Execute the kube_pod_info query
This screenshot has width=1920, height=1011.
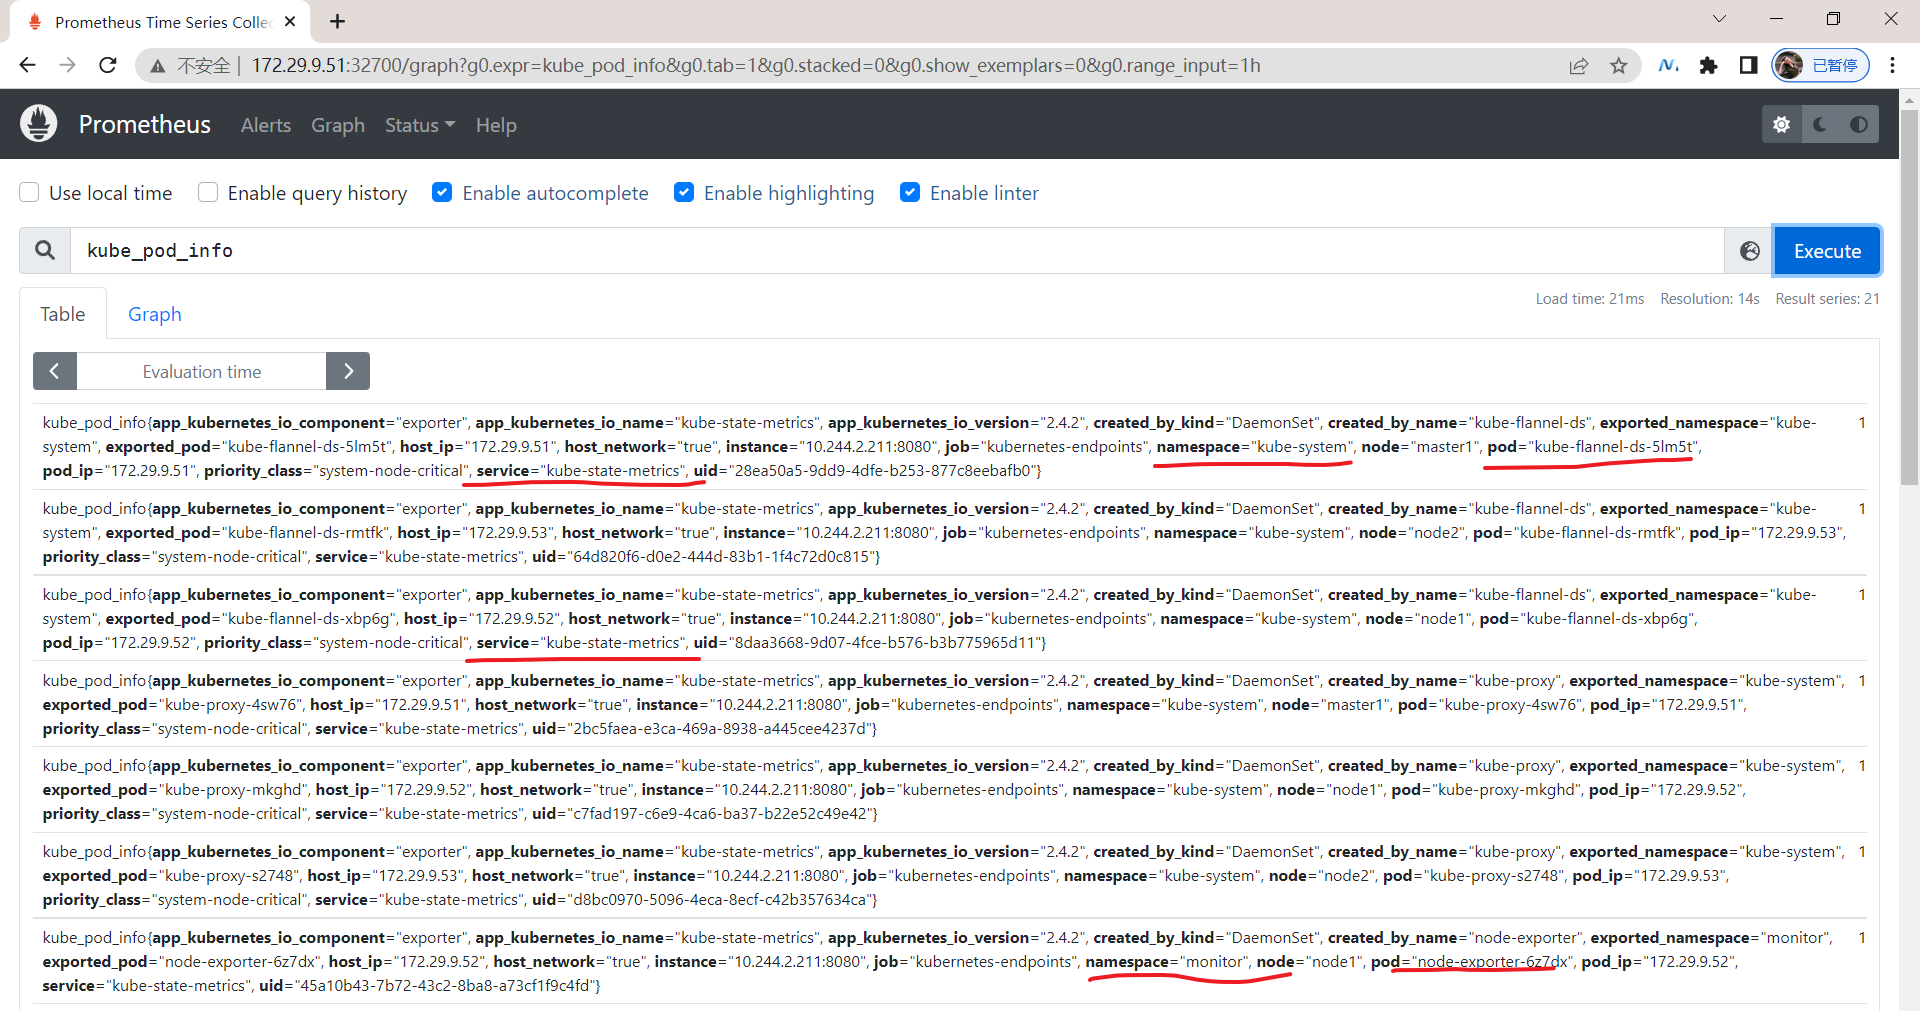coord(1827,251)
